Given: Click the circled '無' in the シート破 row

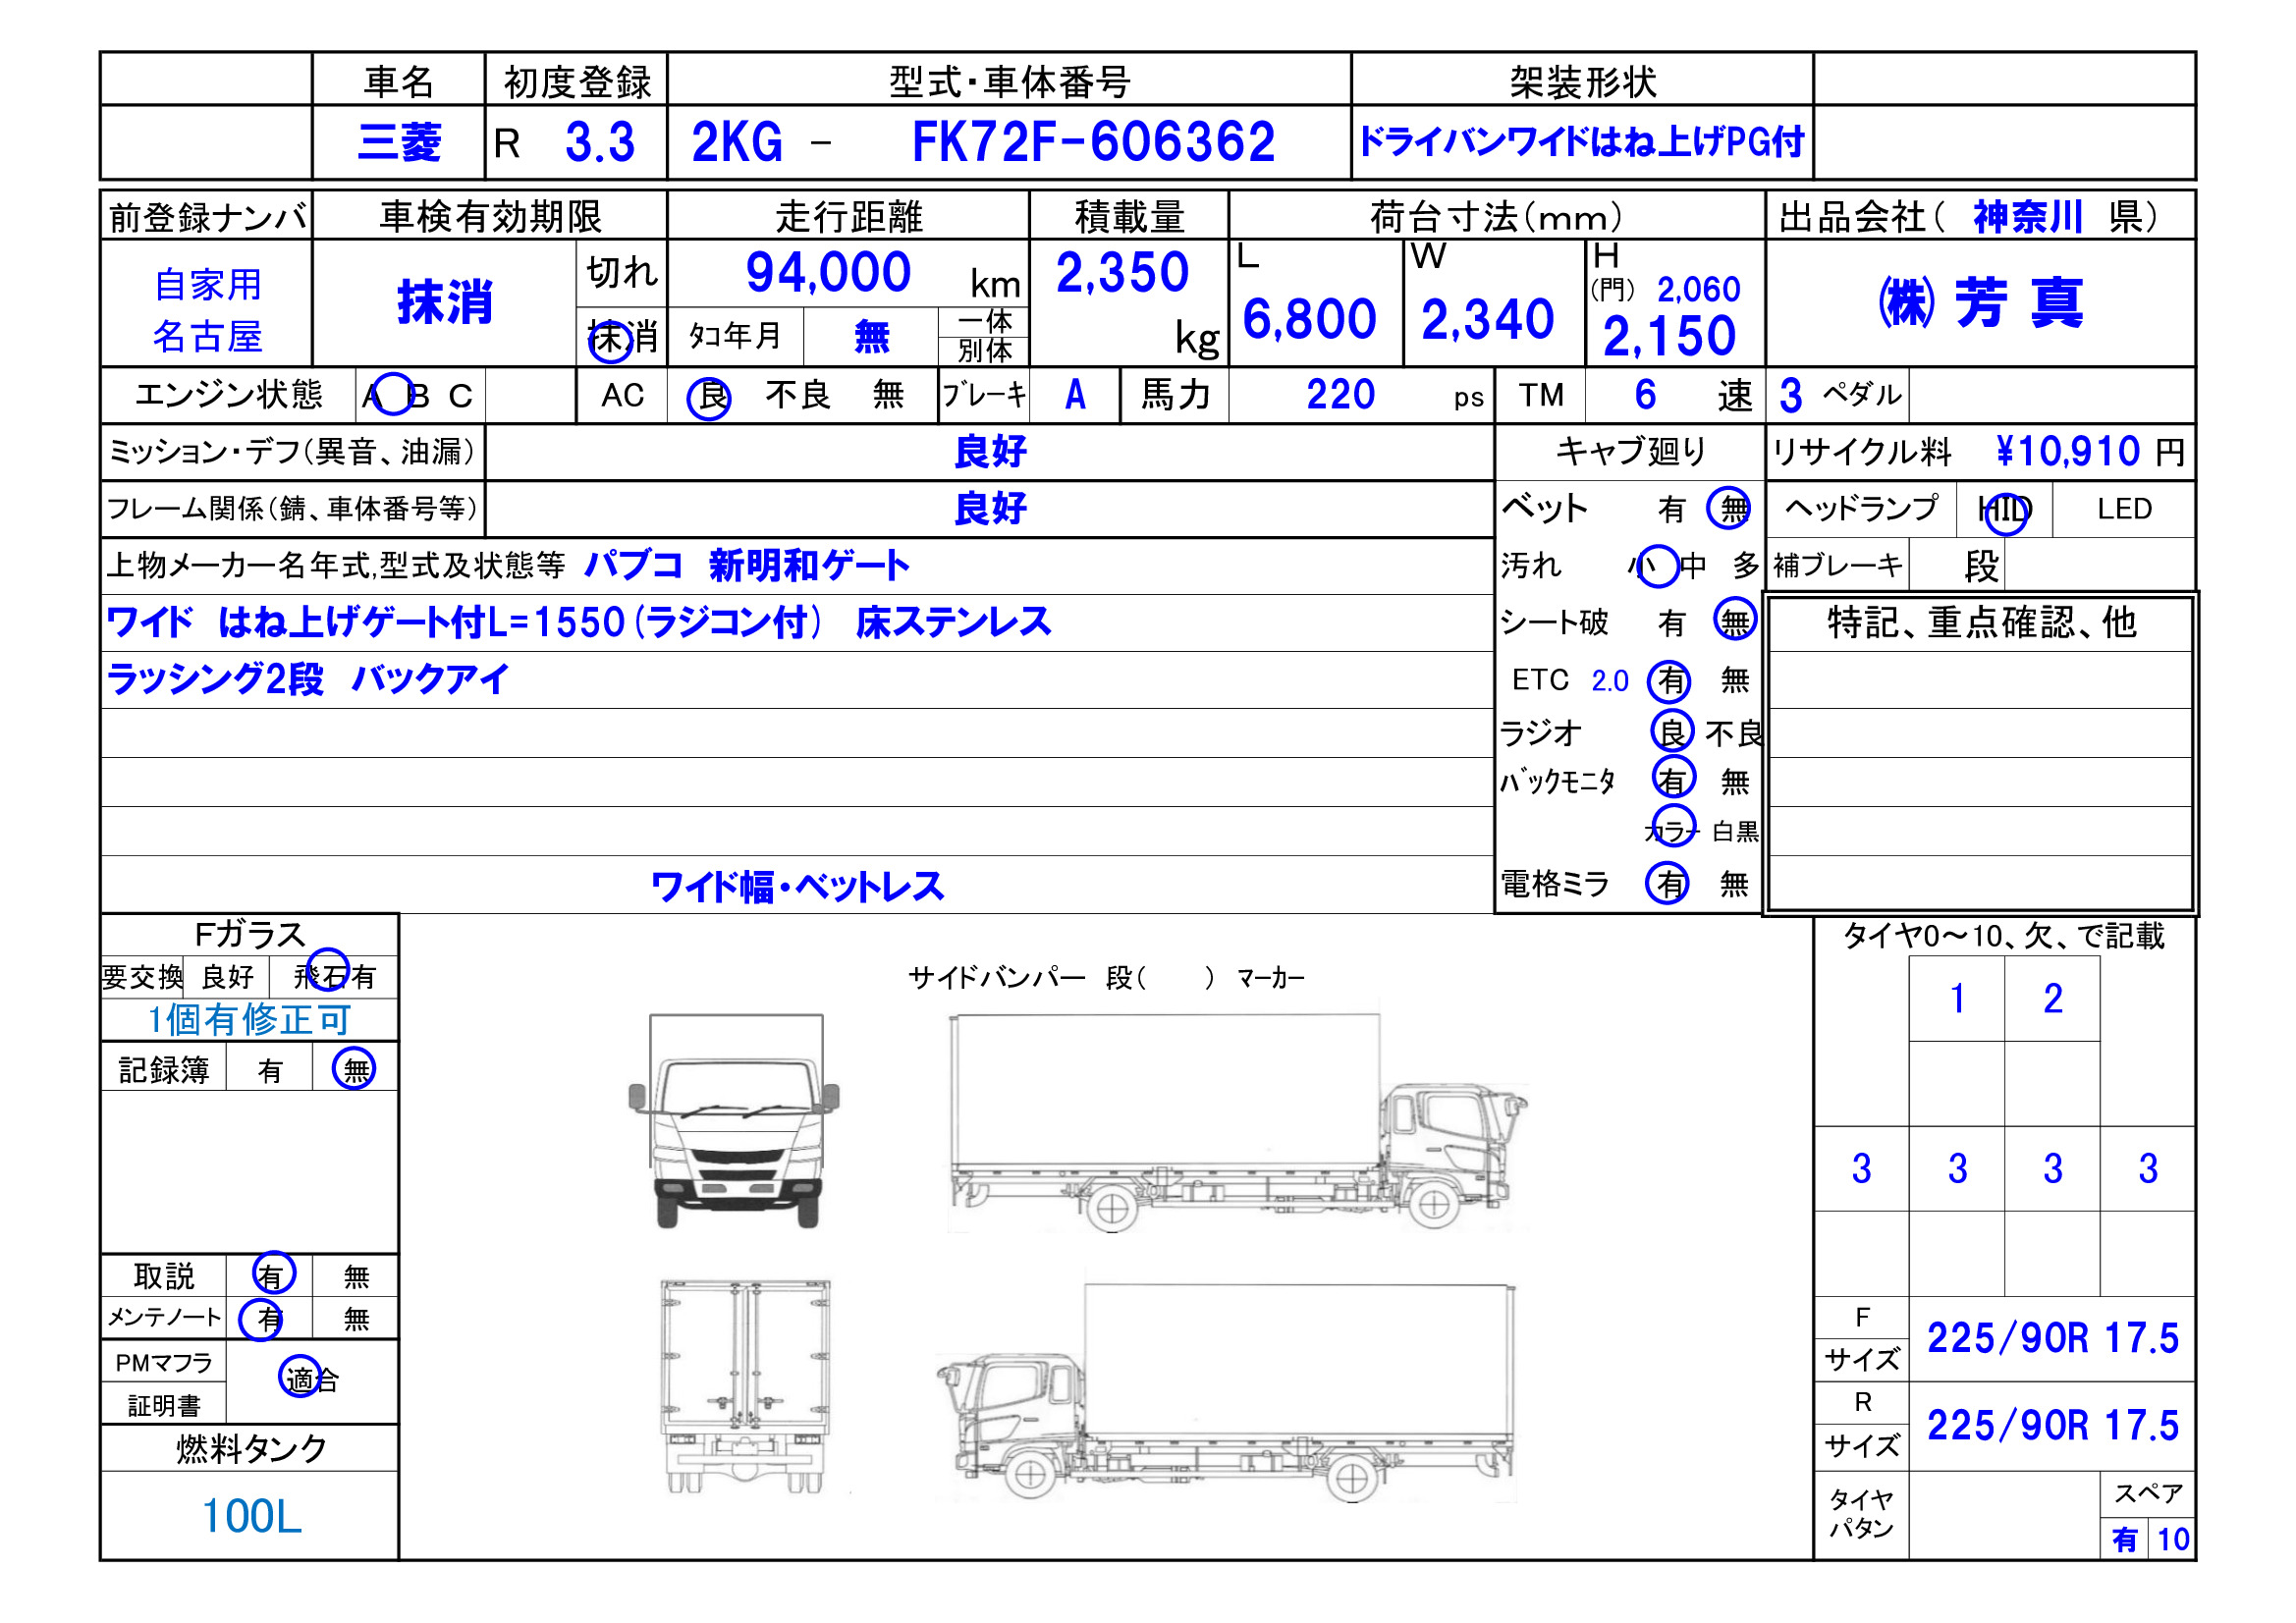Looking at the screenshot, I should click(1735, 621).
